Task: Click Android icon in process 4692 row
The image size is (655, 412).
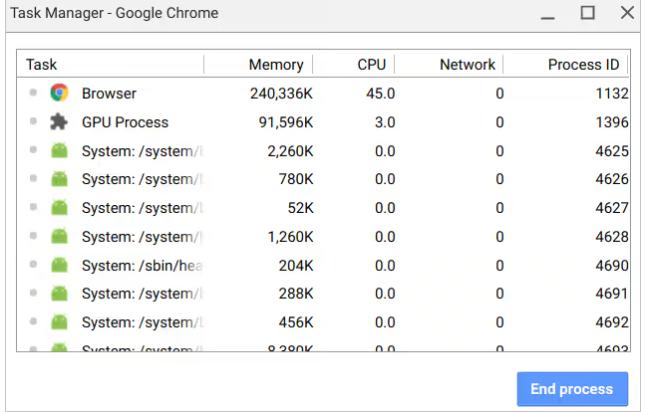Action: point(59,322)
